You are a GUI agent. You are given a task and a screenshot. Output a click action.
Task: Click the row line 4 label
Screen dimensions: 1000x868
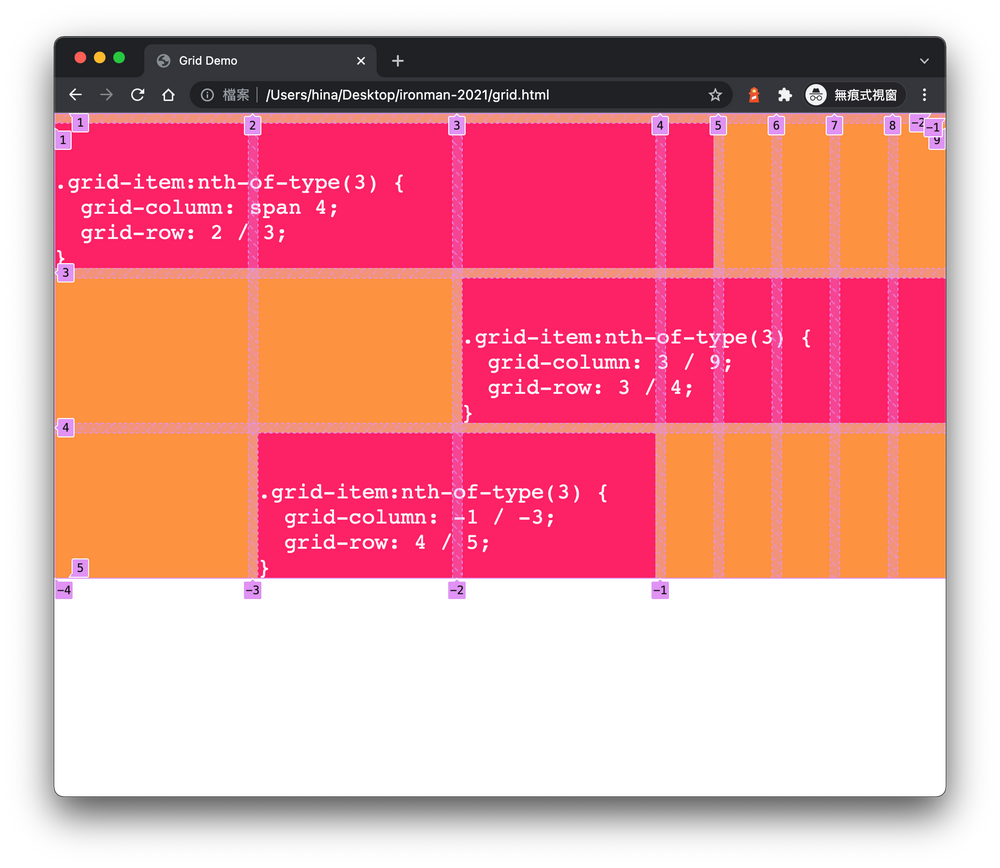point(66,428)
